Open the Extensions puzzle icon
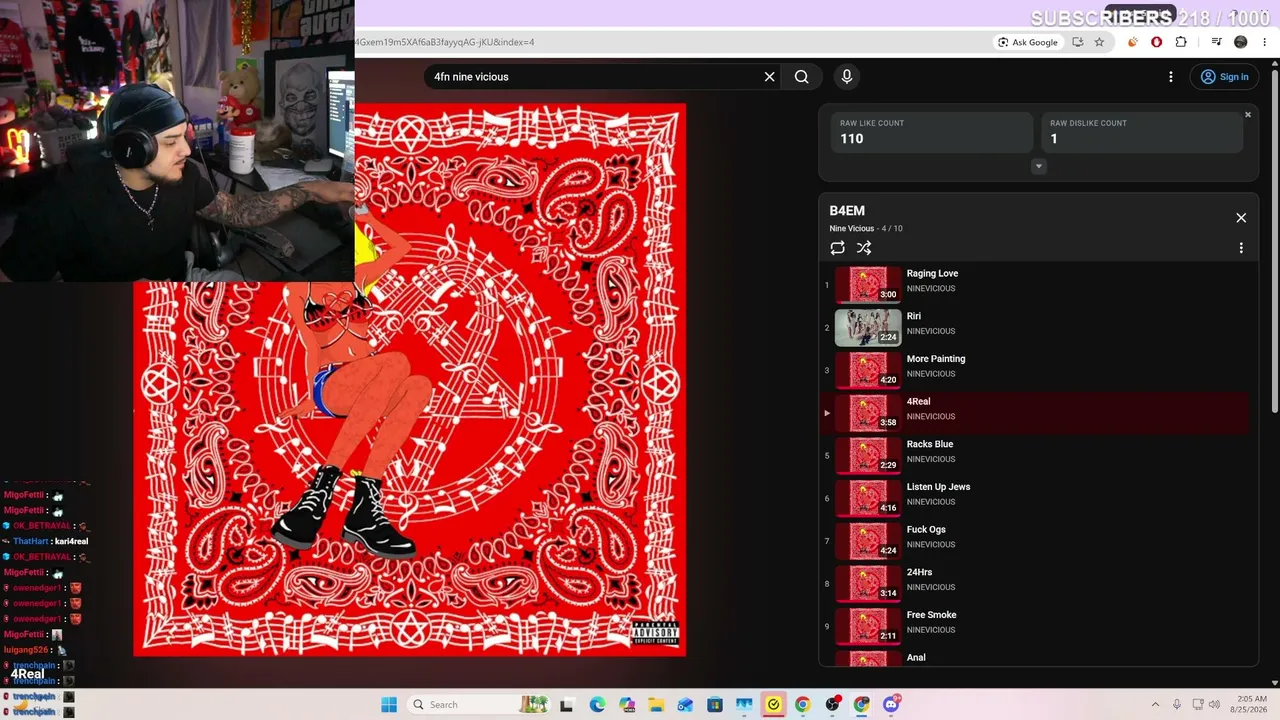 1181,42
